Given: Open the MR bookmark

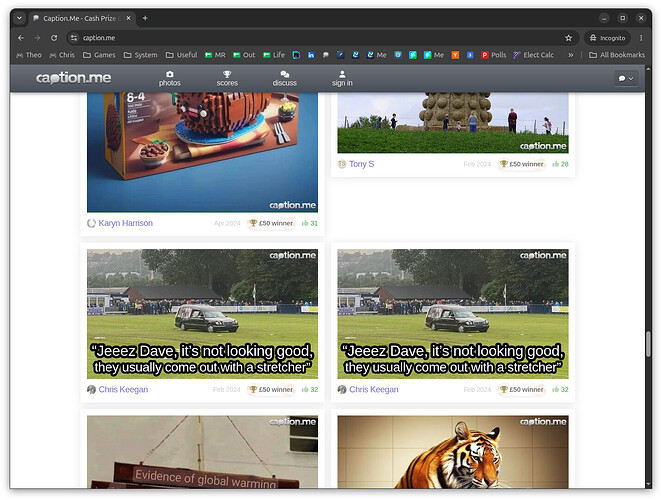Looking at the screenshot, I should coord(215,55).
